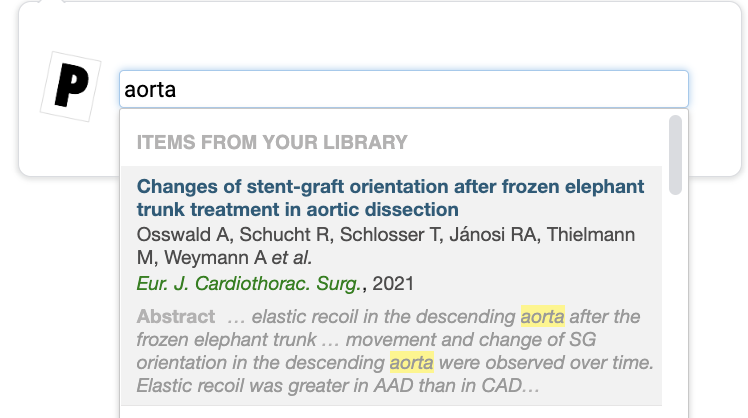The image size is (748, 418).
Task: Click the "ITEMS FROM YOUR LIBRARY" section header
Action: point(272,142)
